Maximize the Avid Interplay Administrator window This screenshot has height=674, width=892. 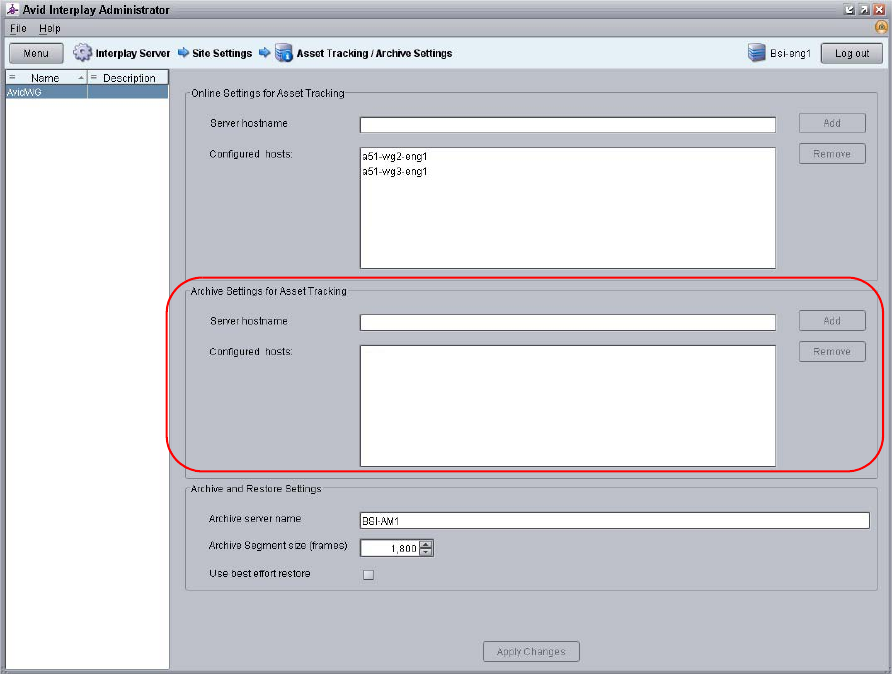coord(864,9)
